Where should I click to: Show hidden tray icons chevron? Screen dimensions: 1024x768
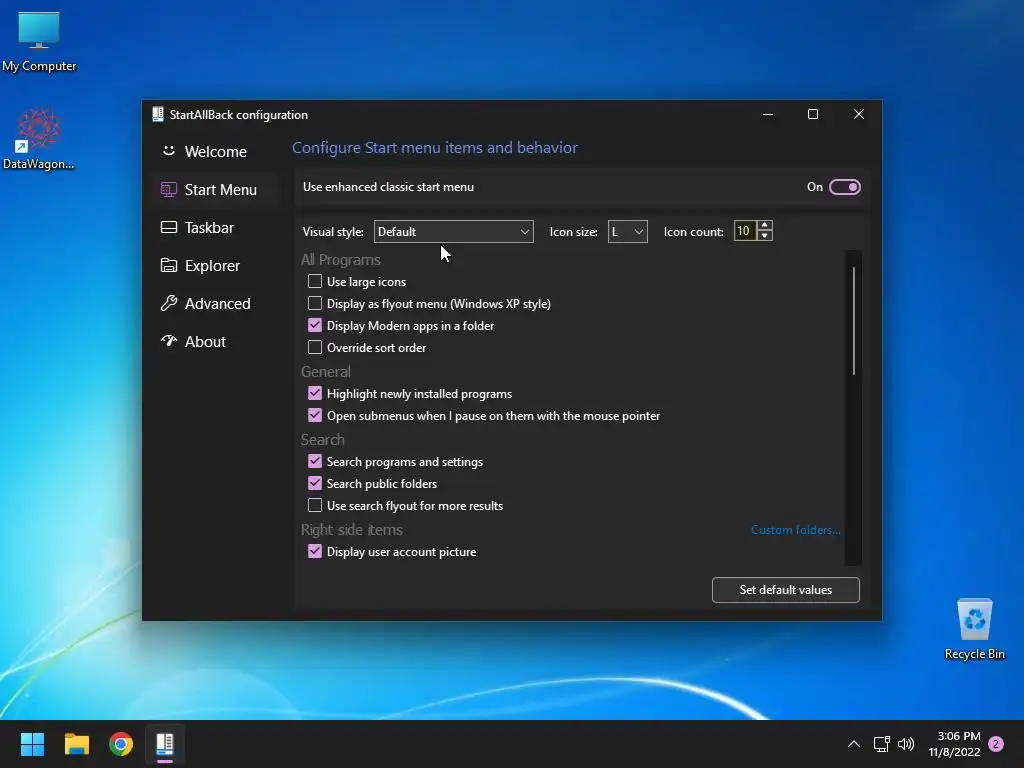[x=853, y=744]
